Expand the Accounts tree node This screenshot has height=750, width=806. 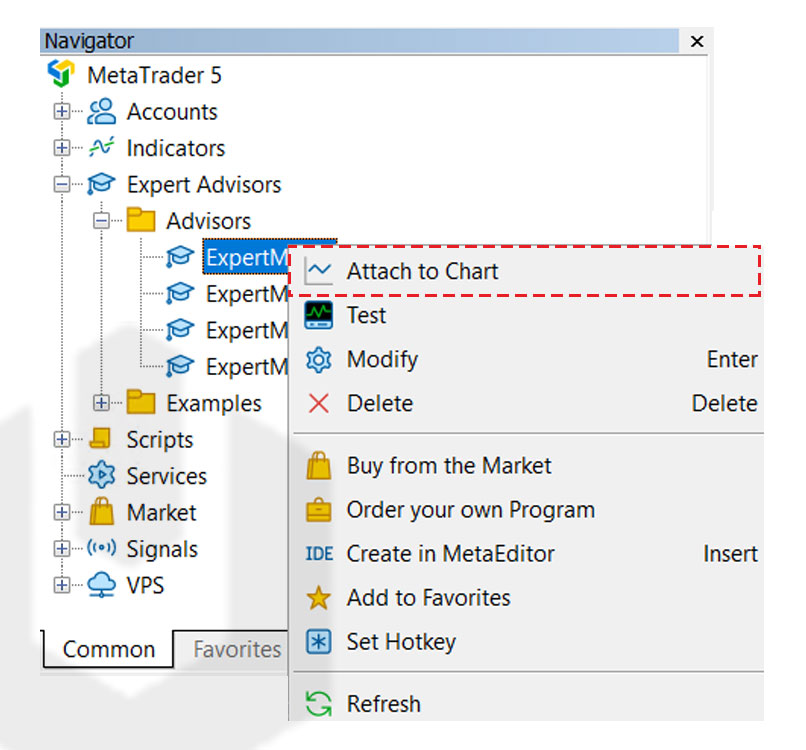tap(62, 112)
